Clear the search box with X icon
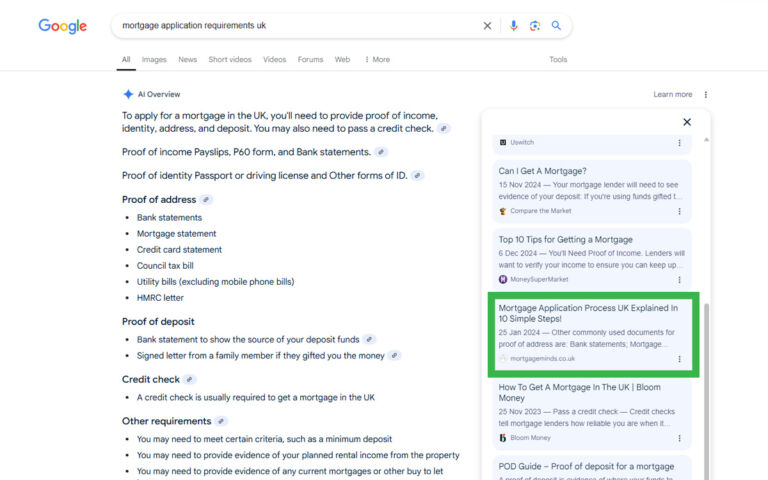Viewport: 768px width, 480px height. click(487, 25)
